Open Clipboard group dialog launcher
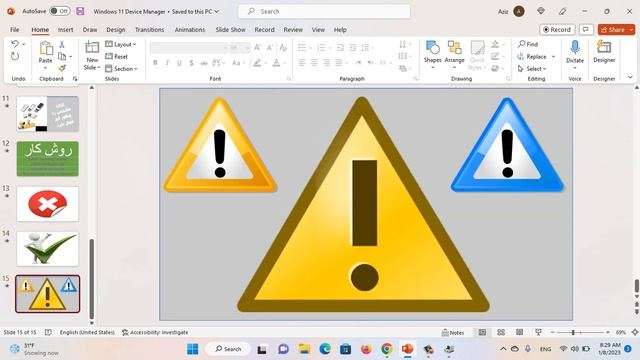640x360 pixels. coord(75,79)
